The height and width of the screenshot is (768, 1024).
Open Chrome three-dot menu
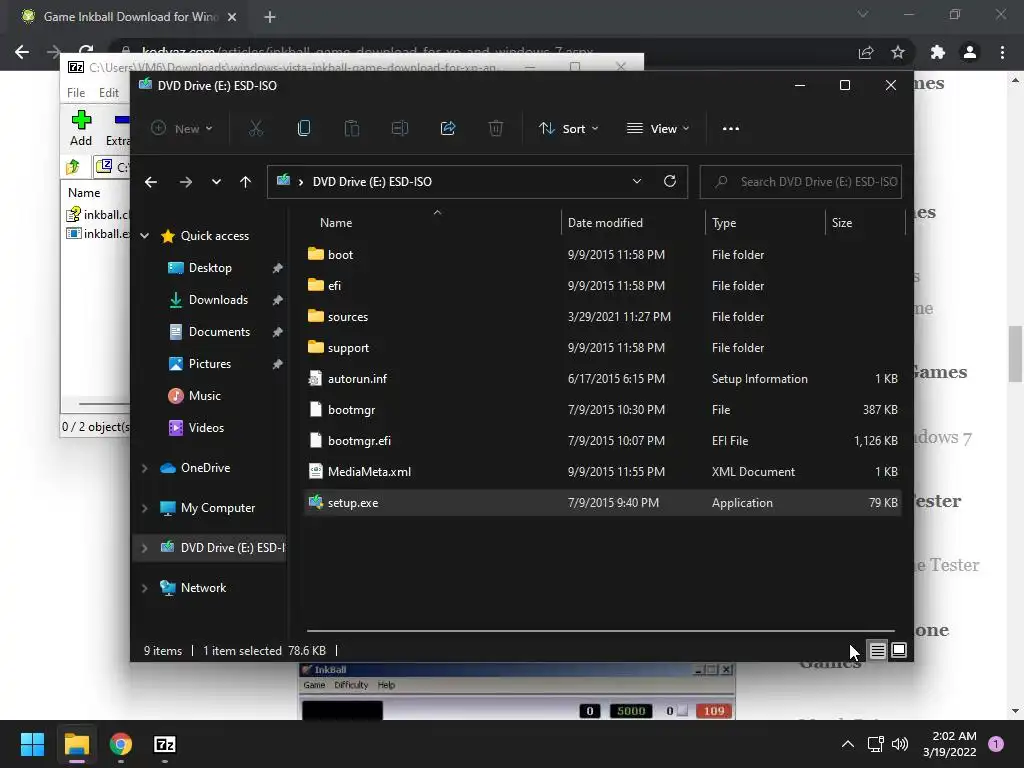click(1002, 52)
